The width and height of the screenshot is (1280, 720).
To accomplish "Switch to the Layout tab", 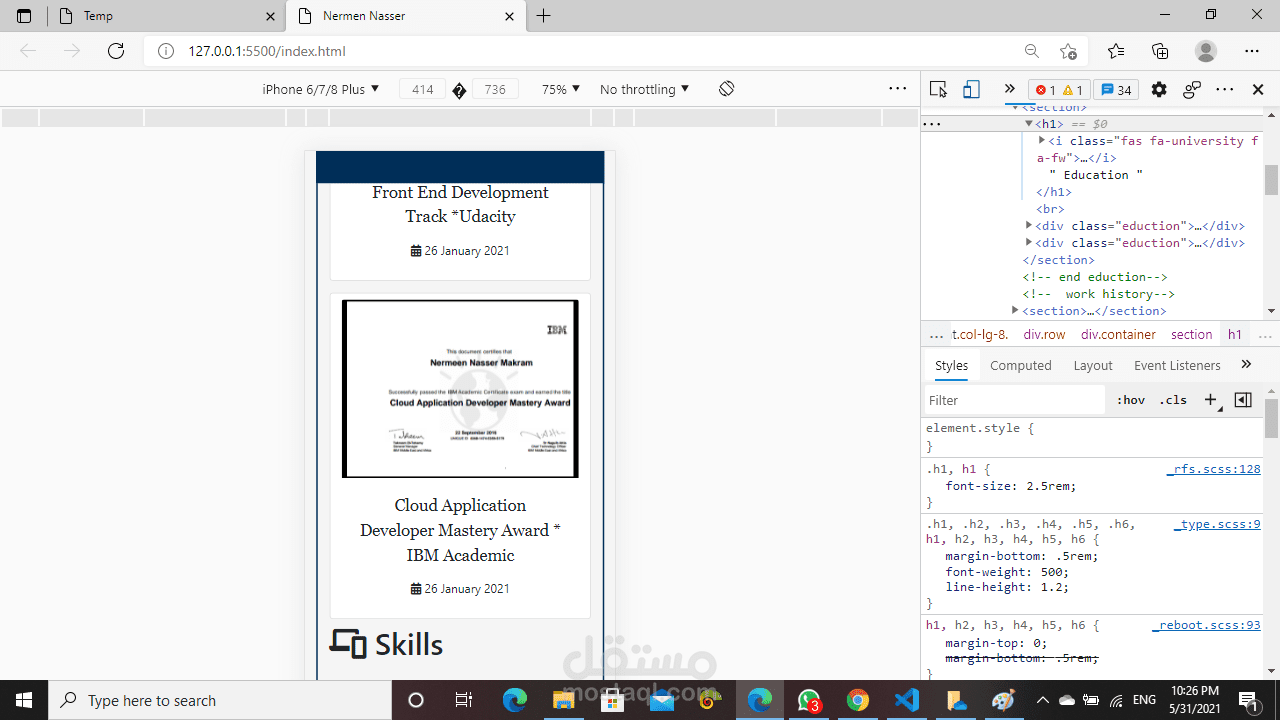I will [1093, 365].
